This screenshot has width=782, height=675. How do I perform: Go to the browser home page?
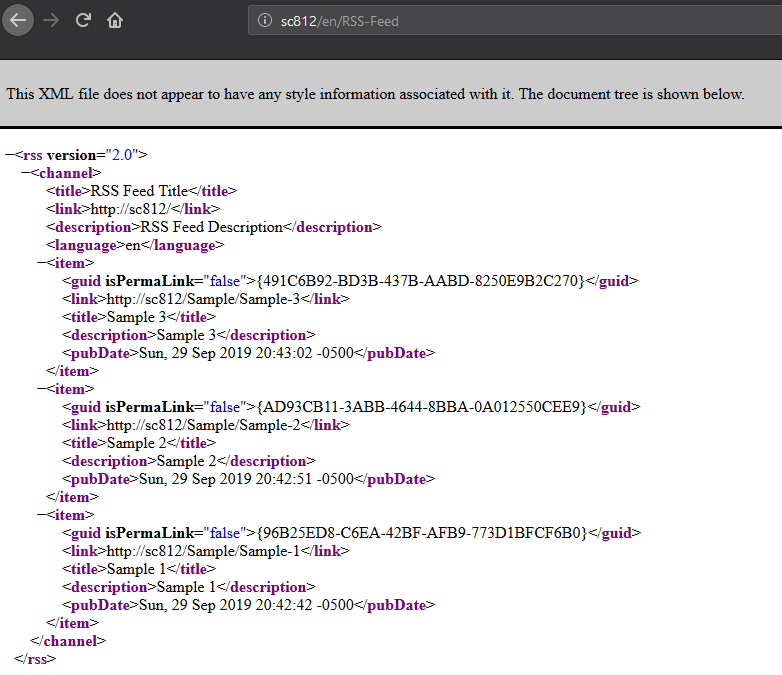click(115, 20)
